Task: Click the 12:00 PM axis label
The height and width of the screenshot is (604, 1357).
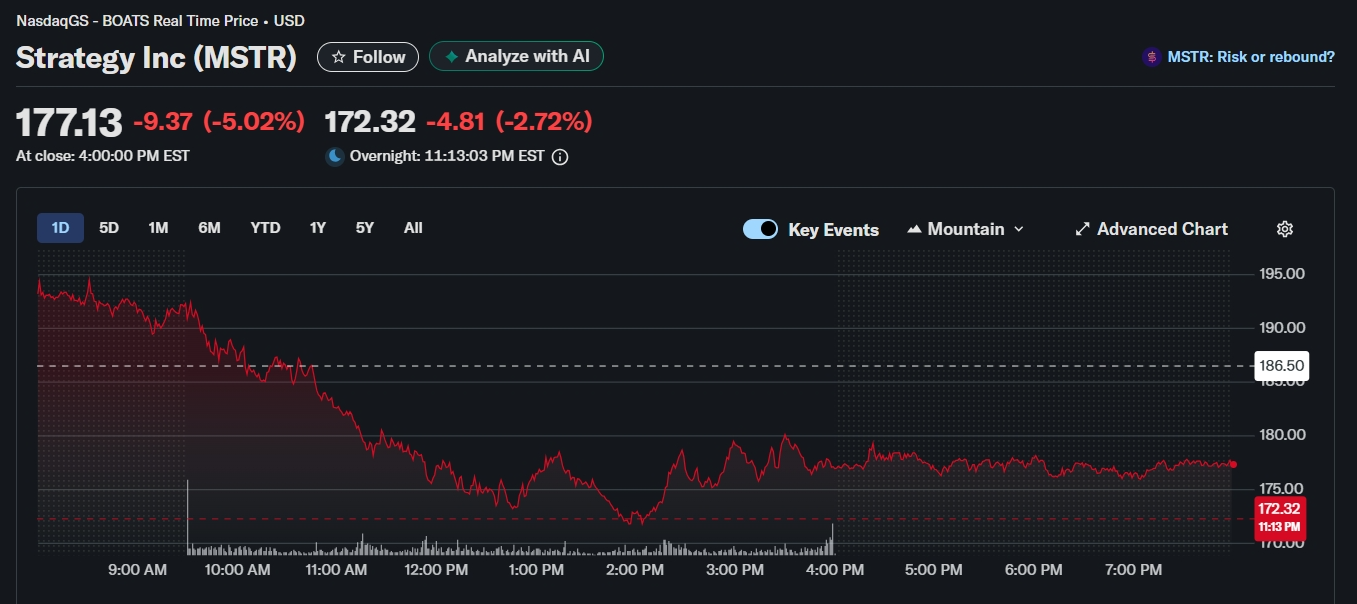Action: (435, 570)
